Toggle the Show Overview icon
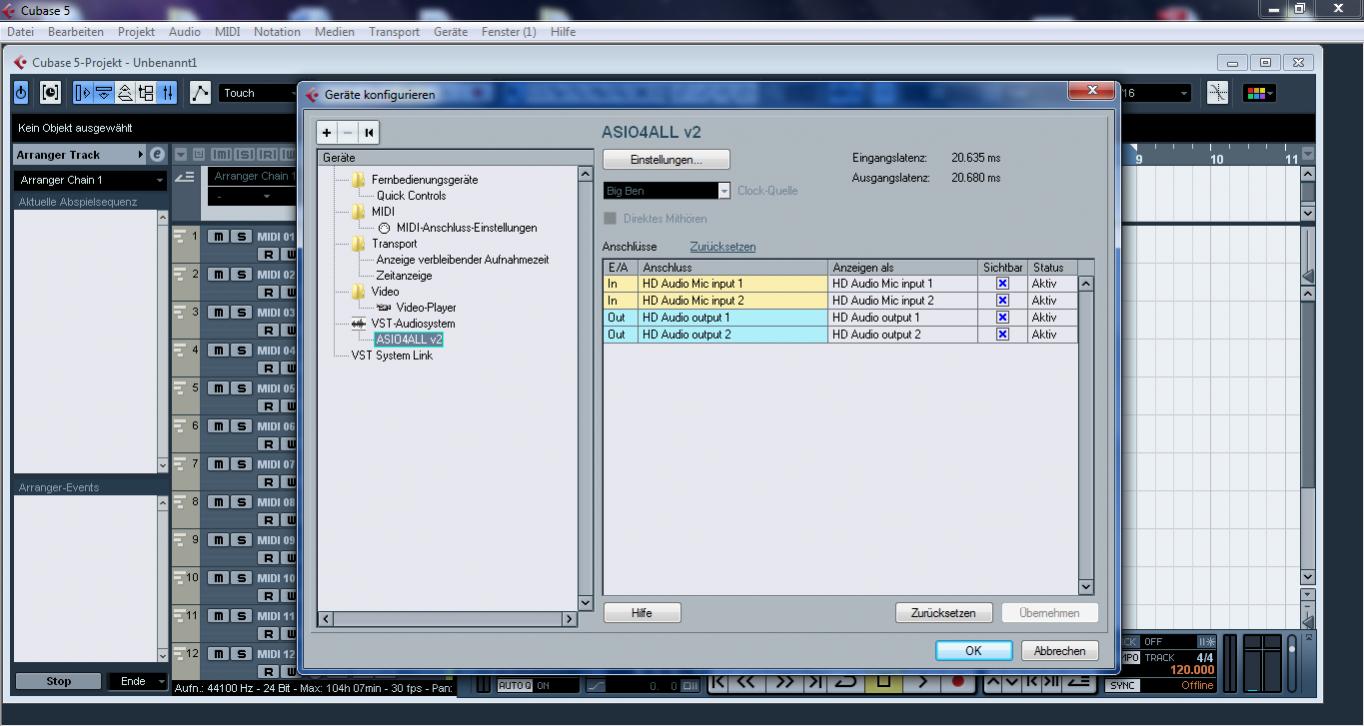 click(x=126, y=93)
